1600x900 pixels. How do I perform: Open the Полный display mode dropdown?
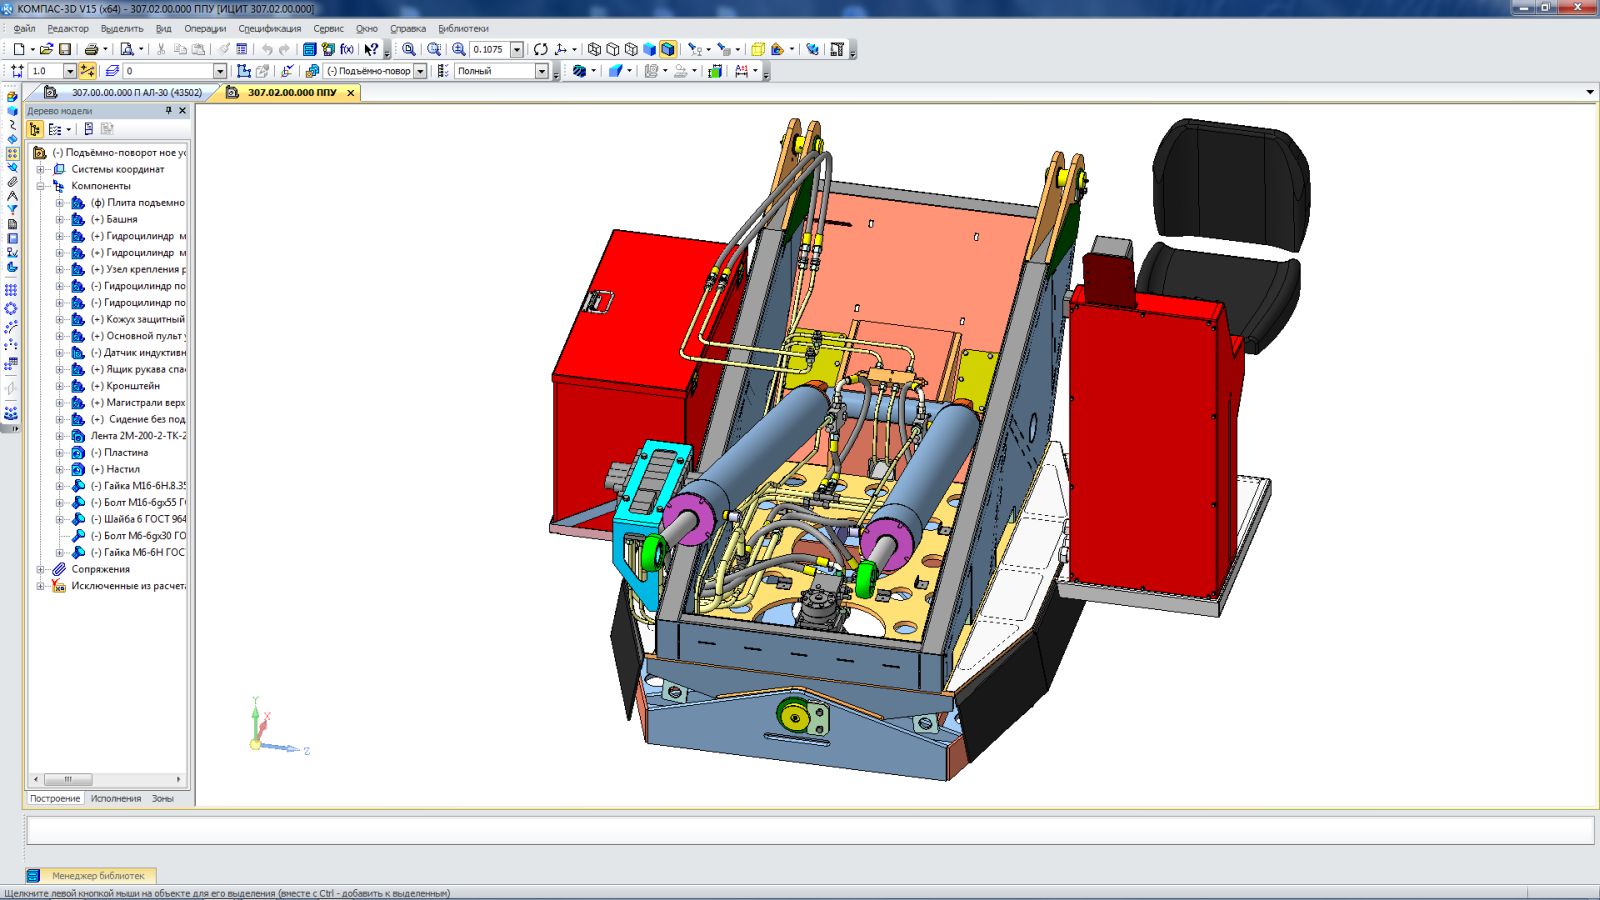(541, 71)
